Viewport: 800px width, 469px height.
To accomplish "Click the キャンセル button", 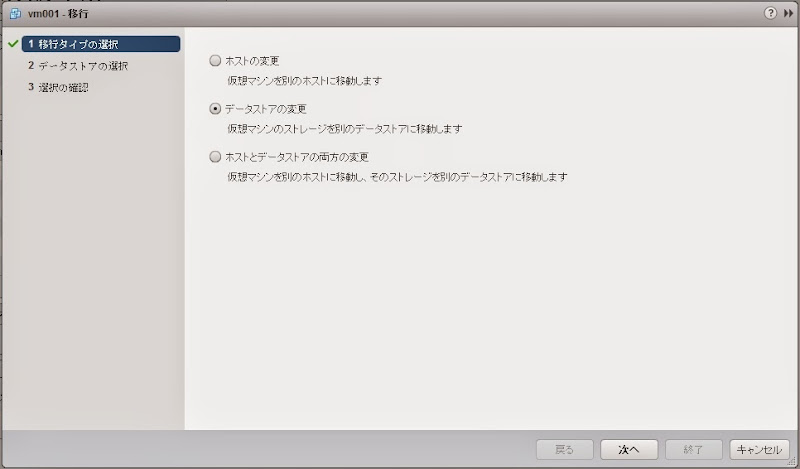I will click(760, 450).
